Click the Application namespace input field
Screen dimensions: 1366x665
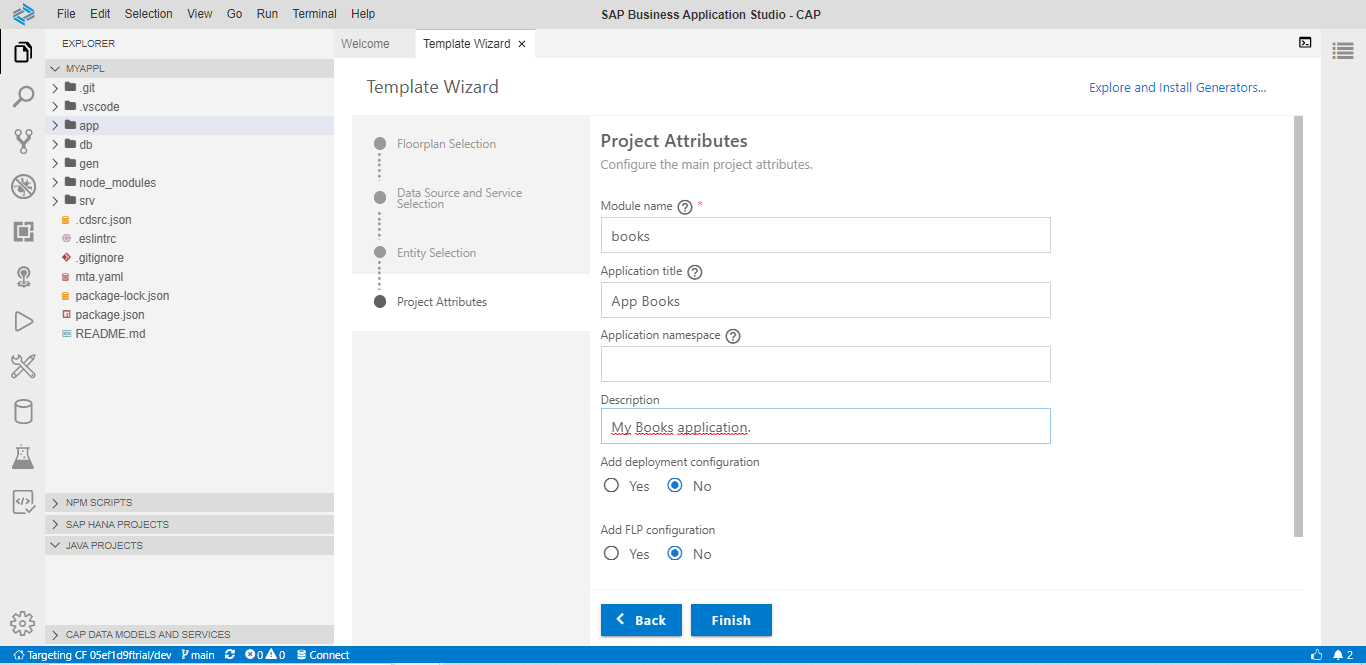point(825,364)
